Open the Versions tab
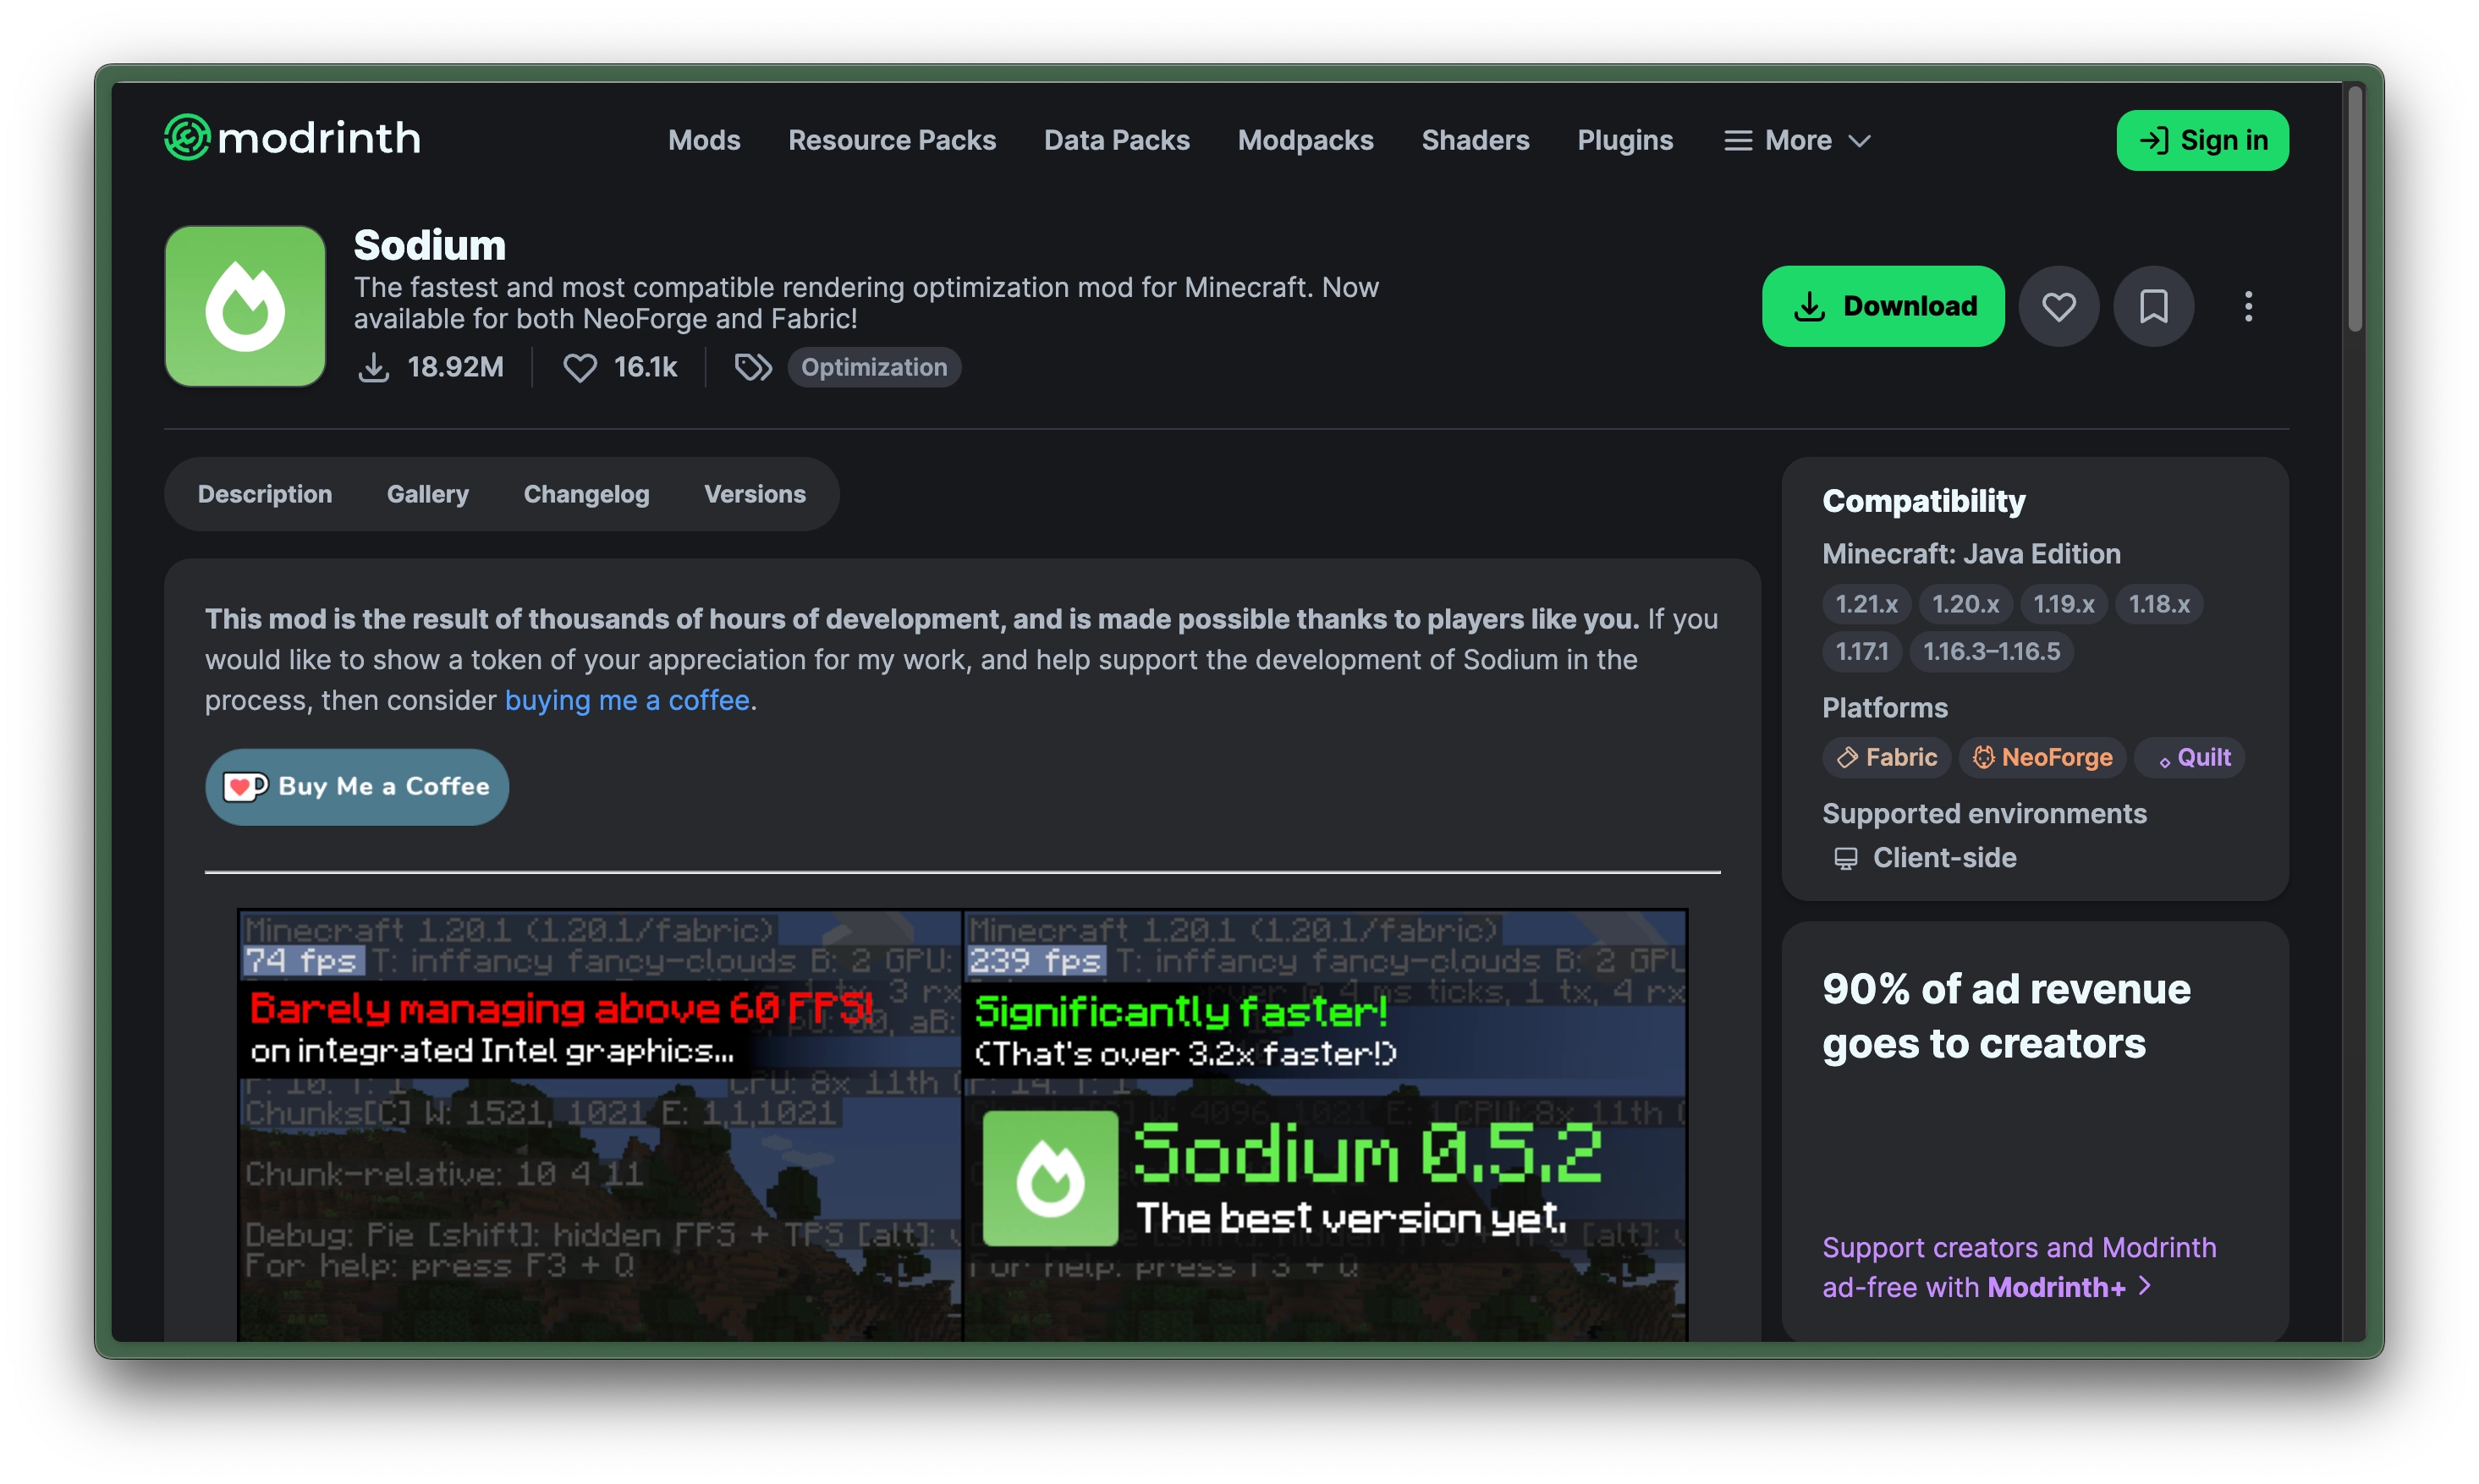 point(754,493)
